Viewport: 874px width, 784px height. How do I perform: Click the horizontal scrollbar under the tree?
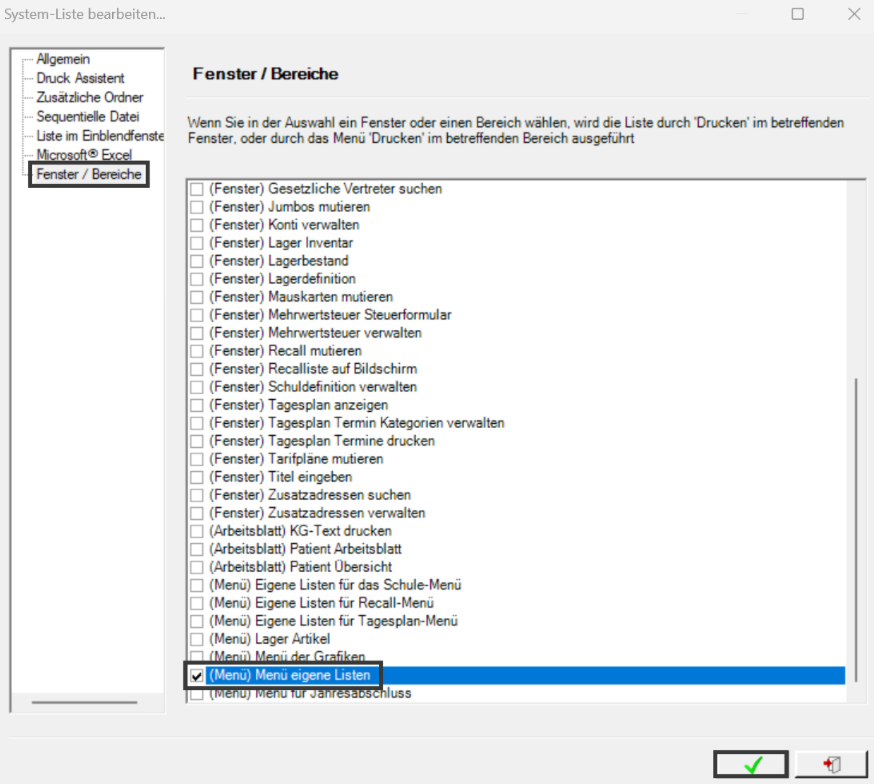point(84,702)
